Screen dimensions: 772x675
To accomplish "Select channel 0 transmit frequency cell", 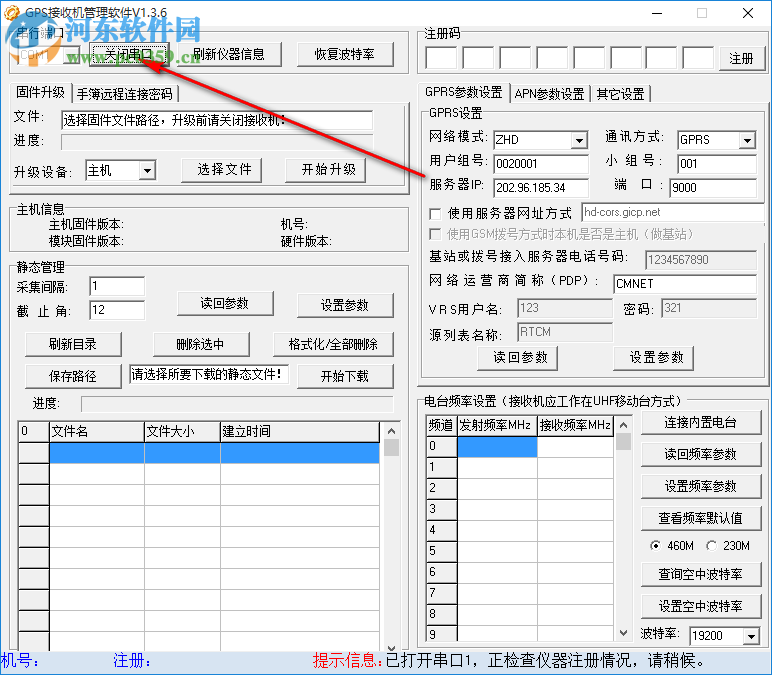I will (497, 447).
